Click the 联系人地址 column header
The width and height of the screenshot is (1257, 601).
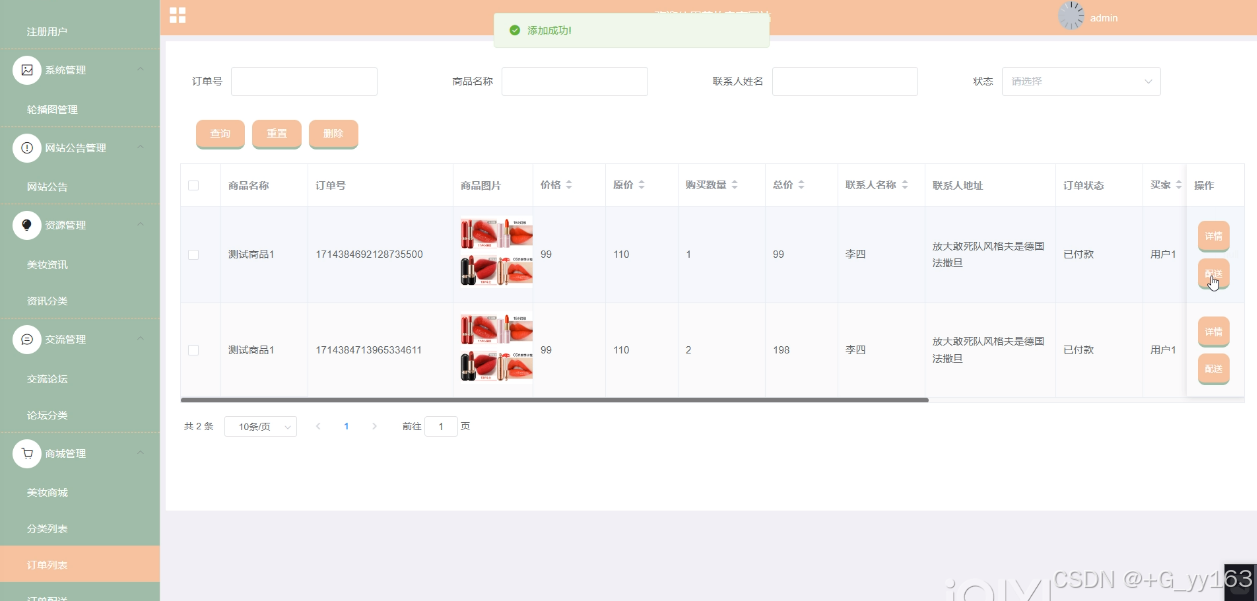pyautogui.click(x=957, y=185)
